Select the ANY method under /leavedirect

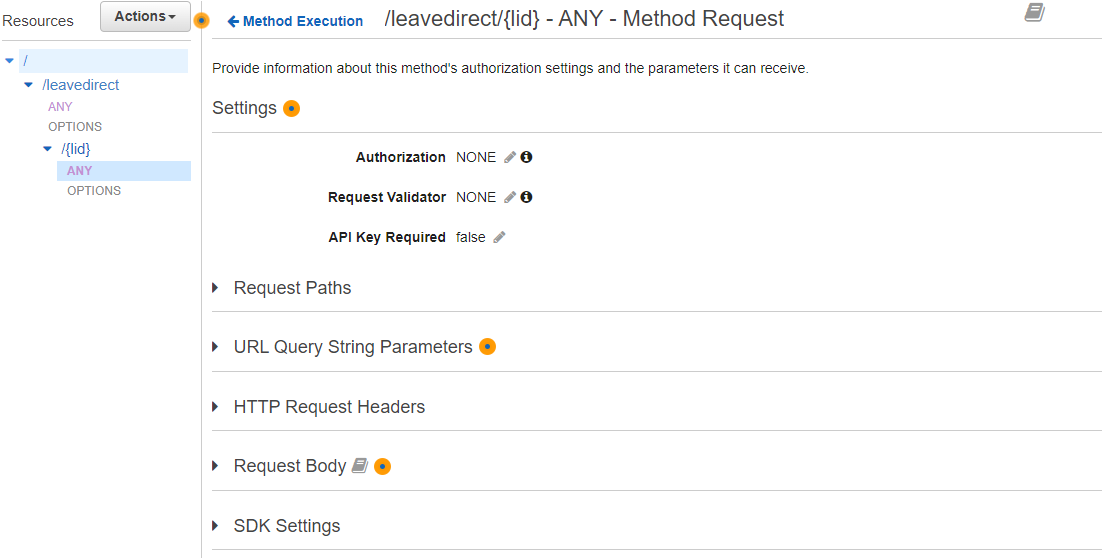60,106
